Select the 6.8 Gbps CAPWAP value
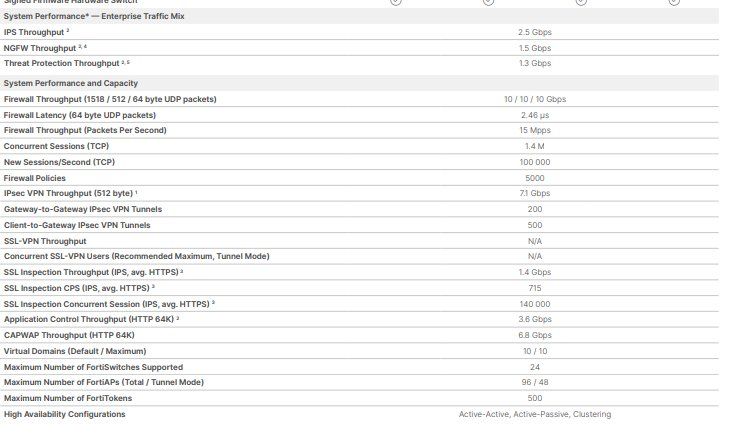This screenshot has width=738, height=433. pyautogui.click(x=535, y=335)
